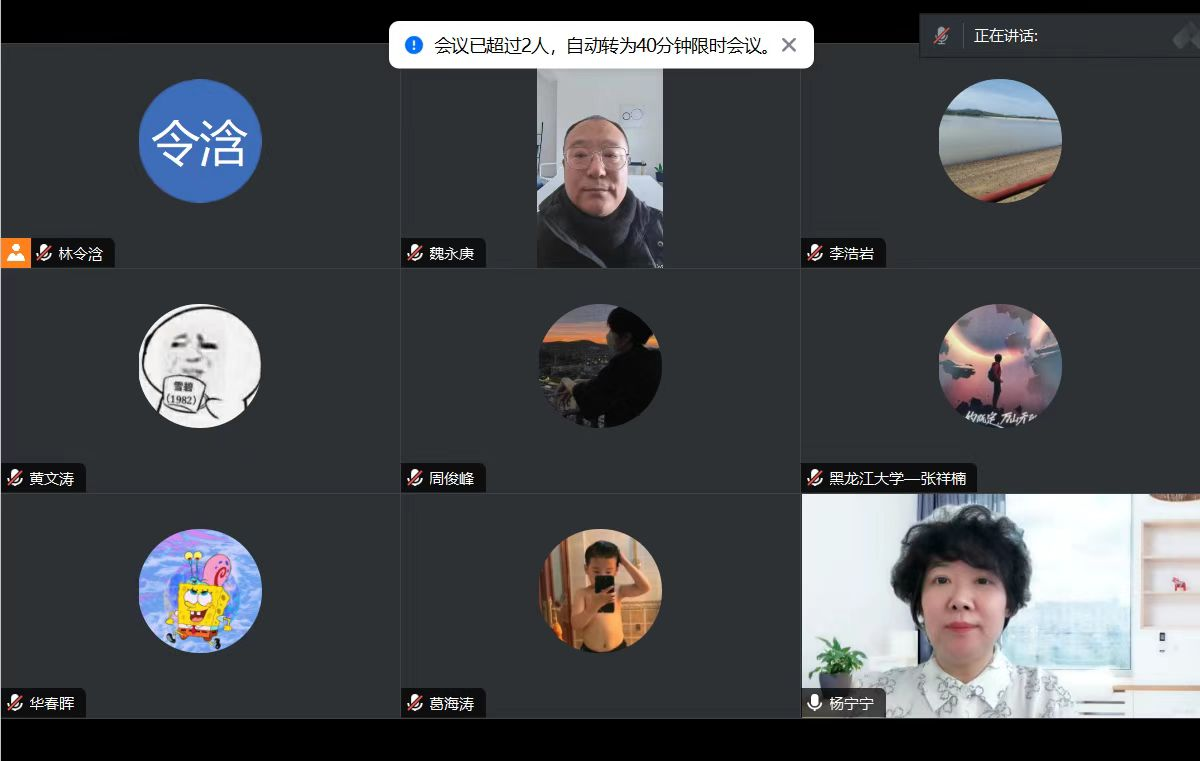Click muted mic icon next to 魏永庚
The height and width of the screenshot is (761, 1200).
[x=415, y=253]
